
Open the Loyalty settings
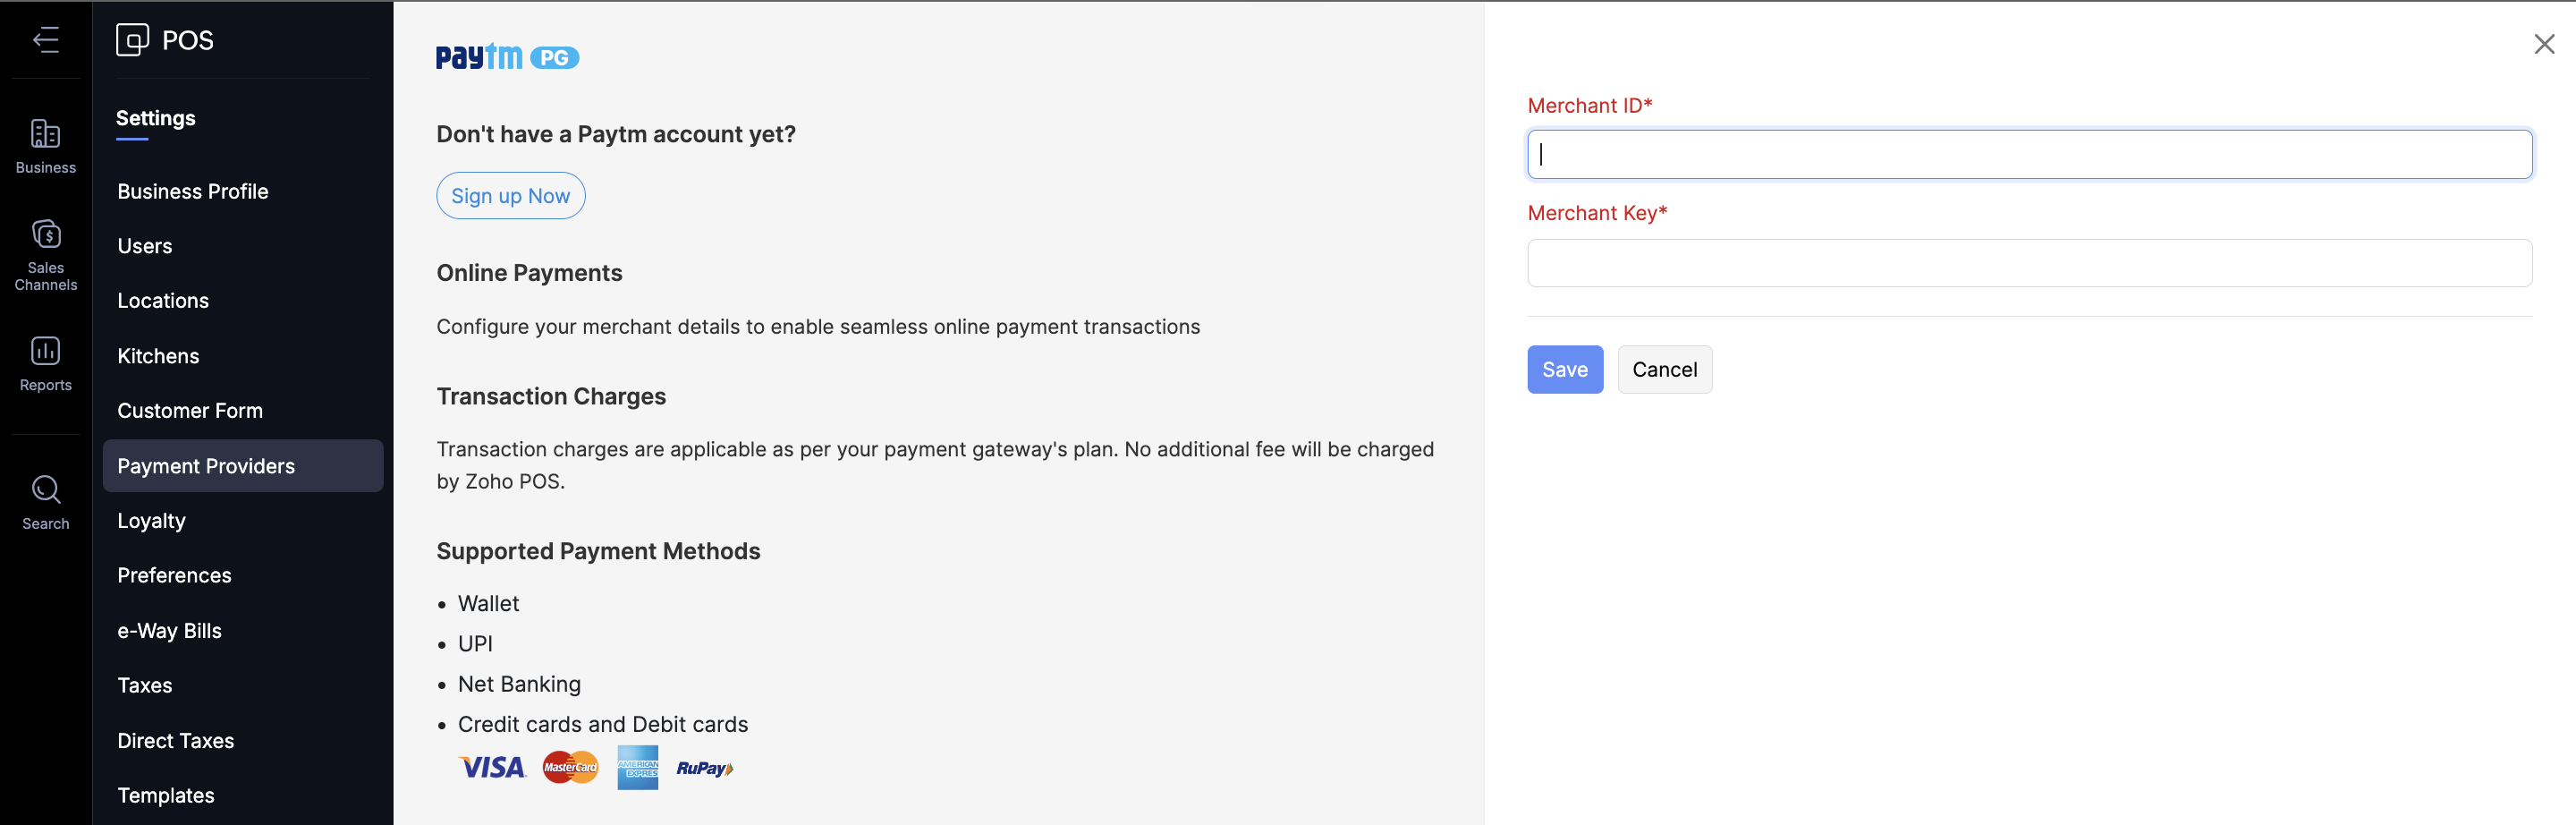coord(151,521)
